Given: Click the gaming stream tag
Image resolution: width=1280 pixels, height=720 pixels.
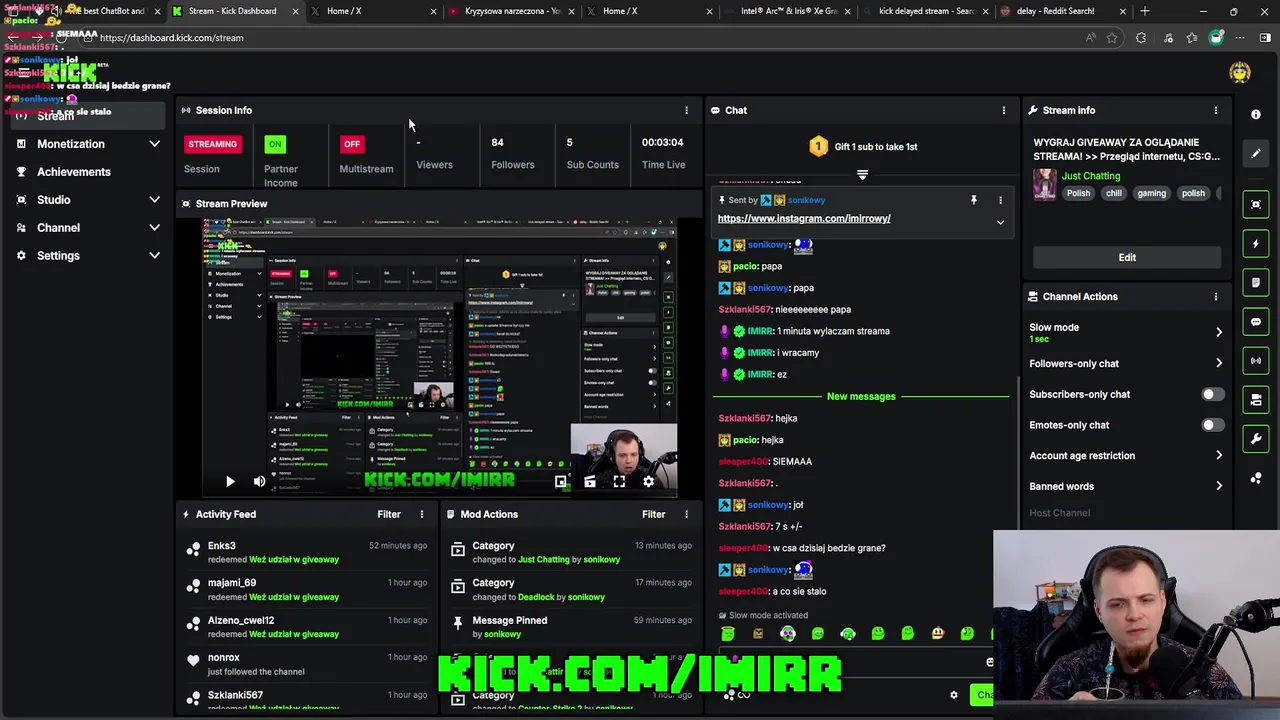Looking at the screenshot, I should click(x=1151, y=193).
